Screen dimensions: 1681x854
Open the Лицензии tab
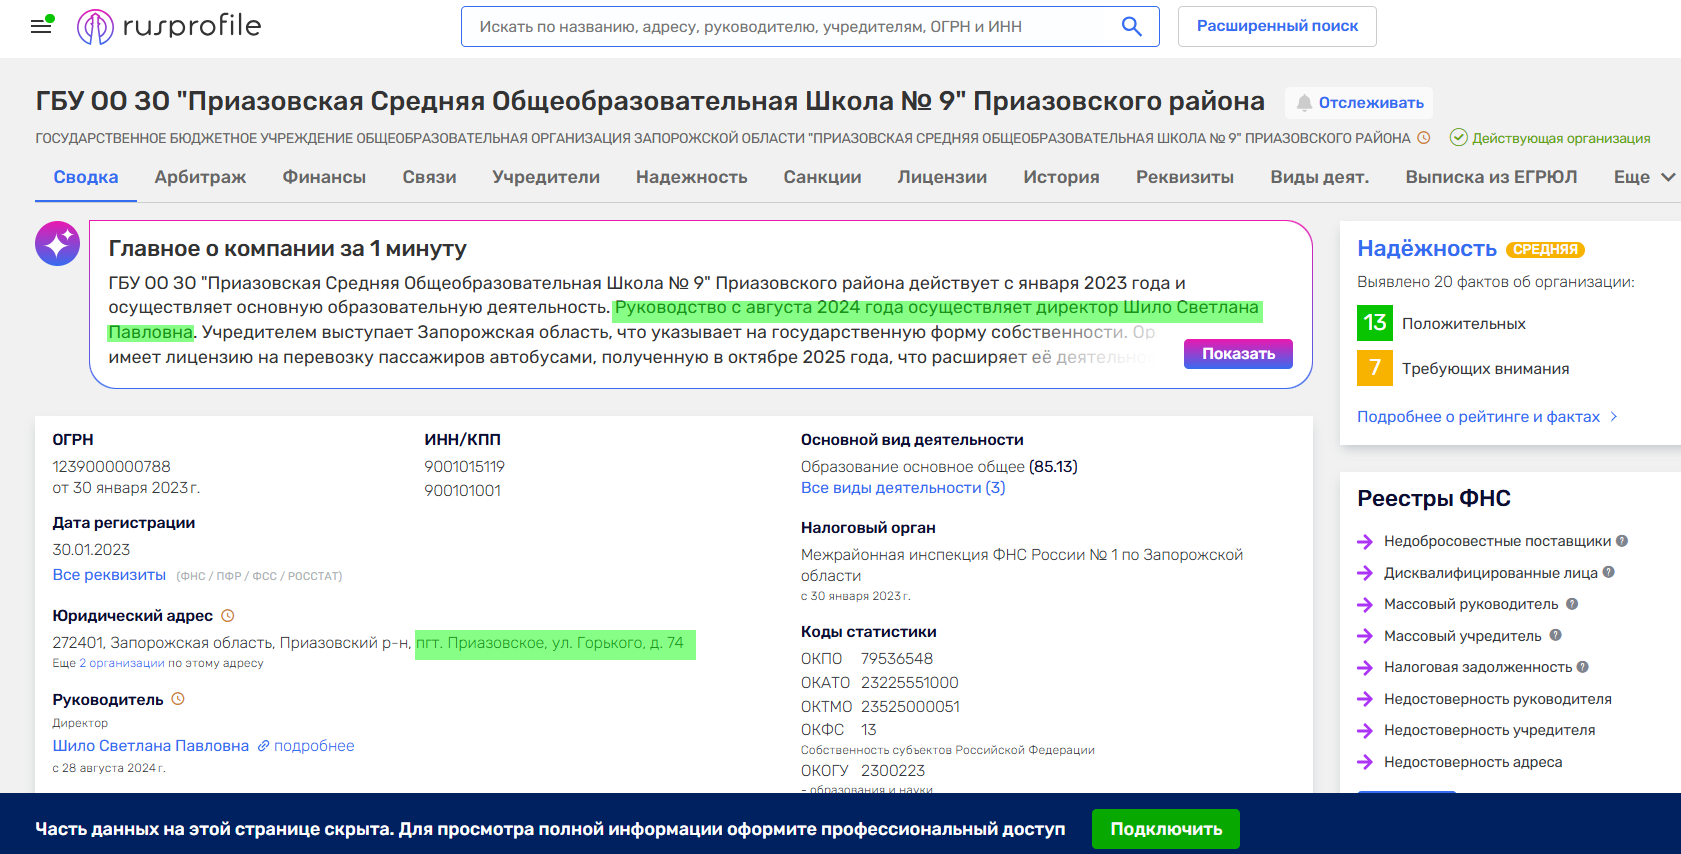click(x=942, y=177)
